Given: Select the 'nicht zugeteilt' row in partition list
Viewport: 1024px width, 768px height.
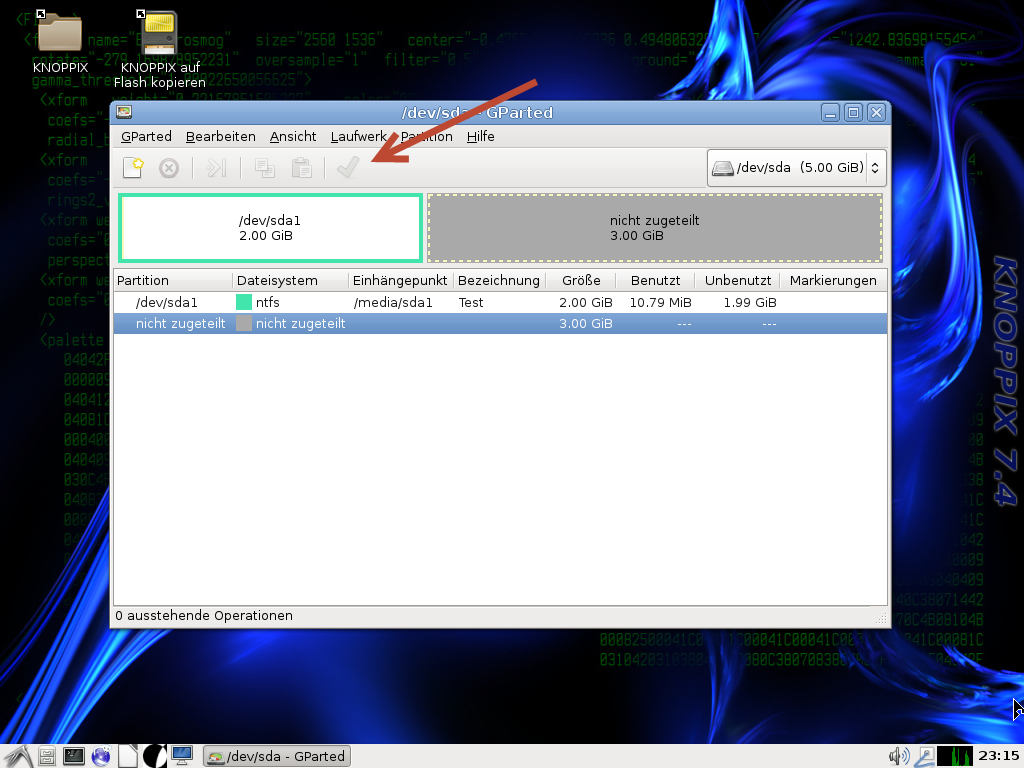Looking at the screenshot, I should (500, 323).
